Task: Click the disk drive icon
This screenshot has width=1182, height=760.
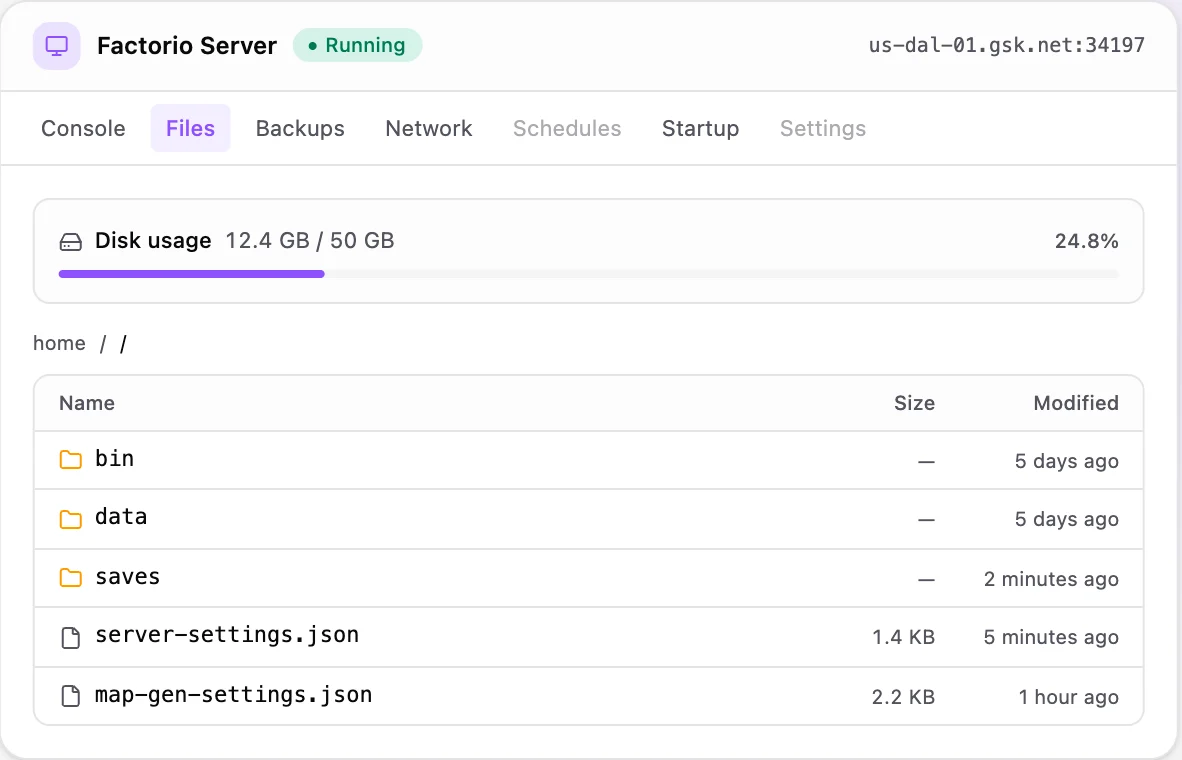Action: point(70,242)
